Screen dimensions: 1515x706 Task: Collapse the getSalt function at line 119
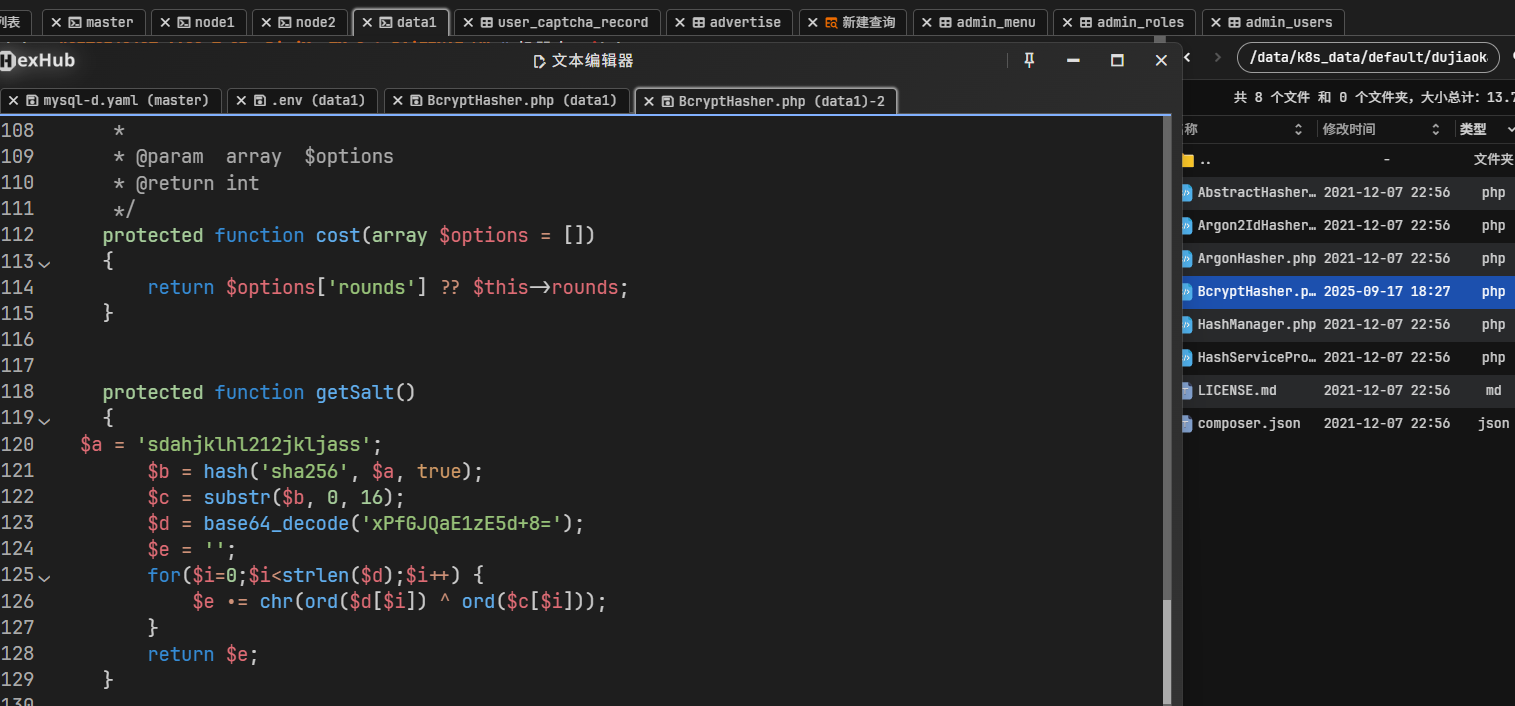click(43, 419)
